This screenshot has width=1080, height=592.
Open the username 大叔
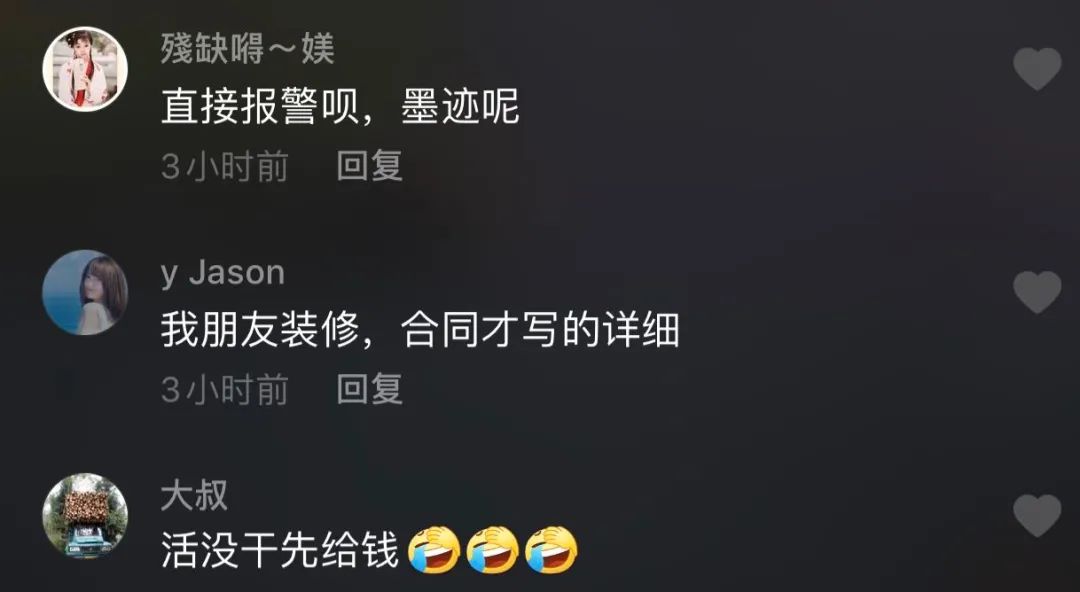coord(194,496)
